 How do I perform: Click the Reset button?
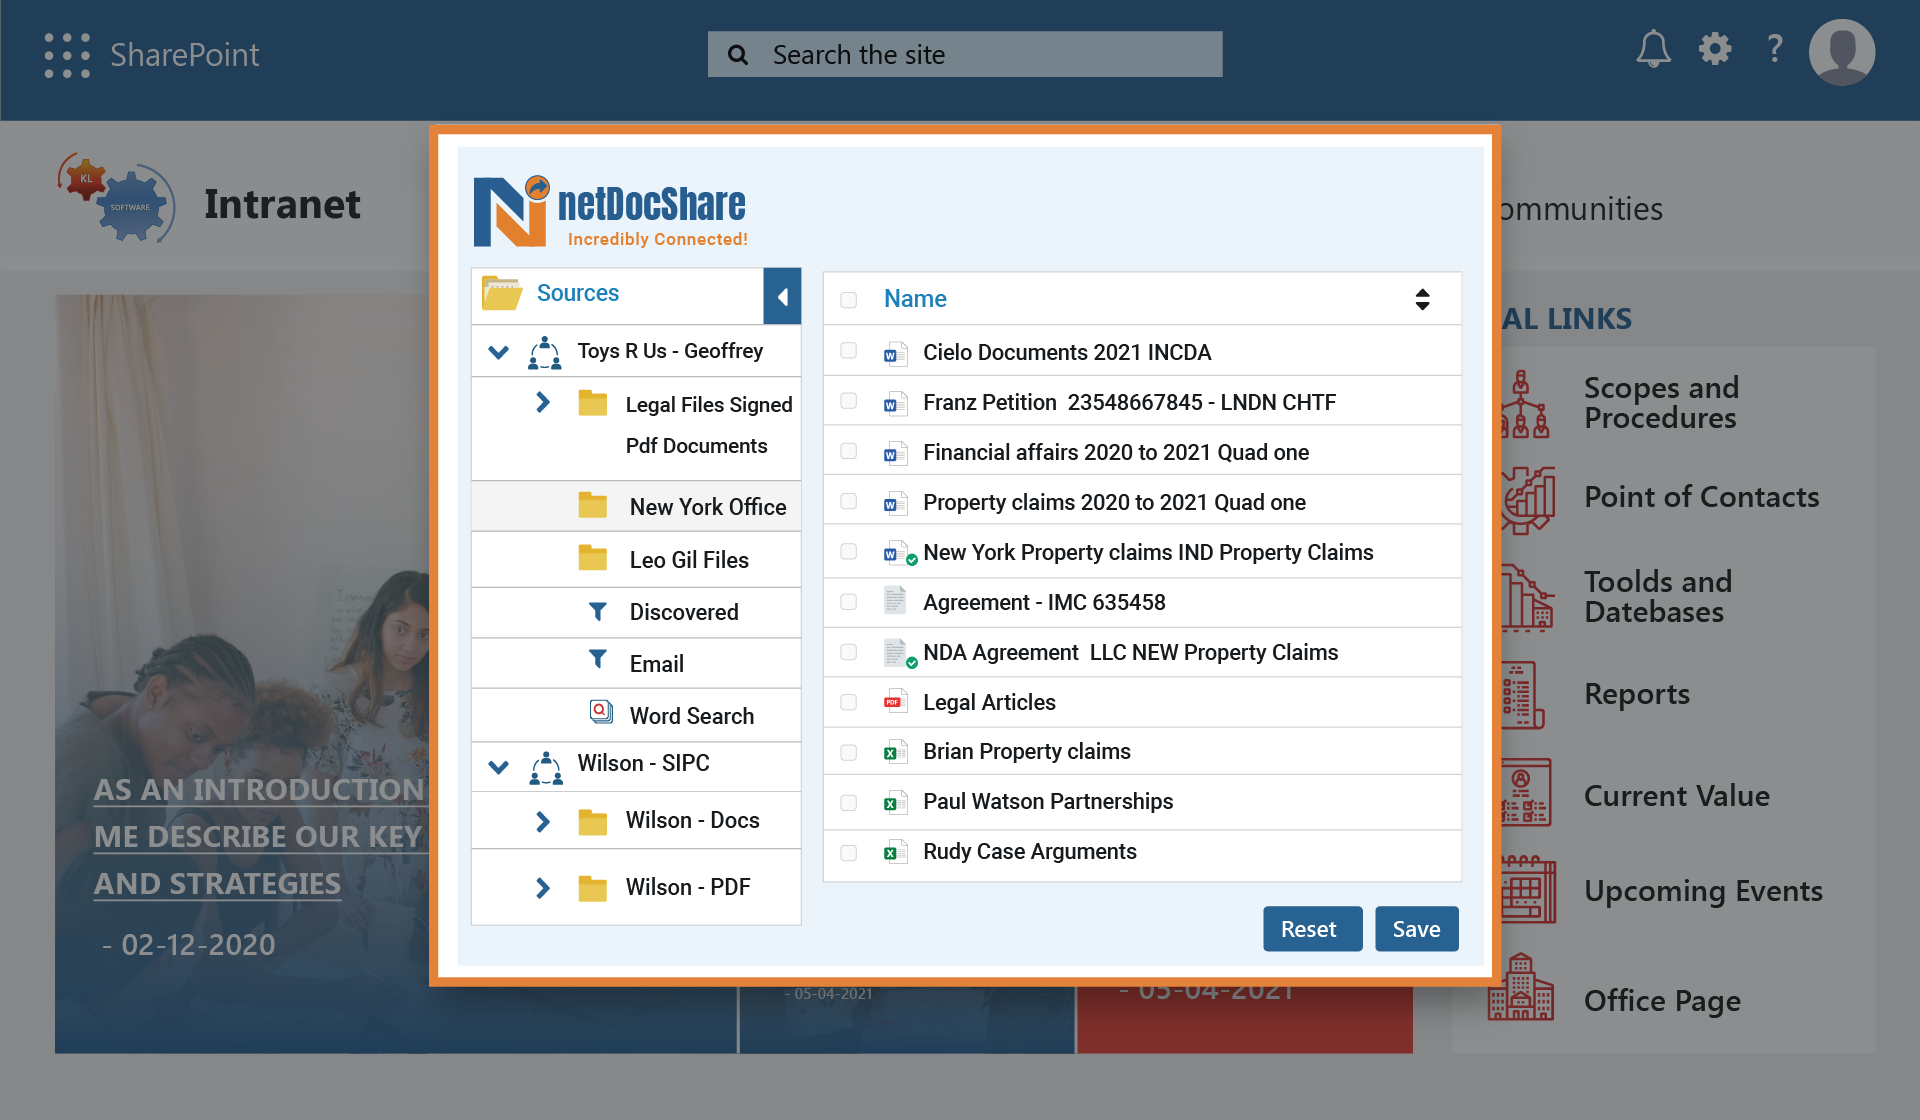coord(1312,929)
